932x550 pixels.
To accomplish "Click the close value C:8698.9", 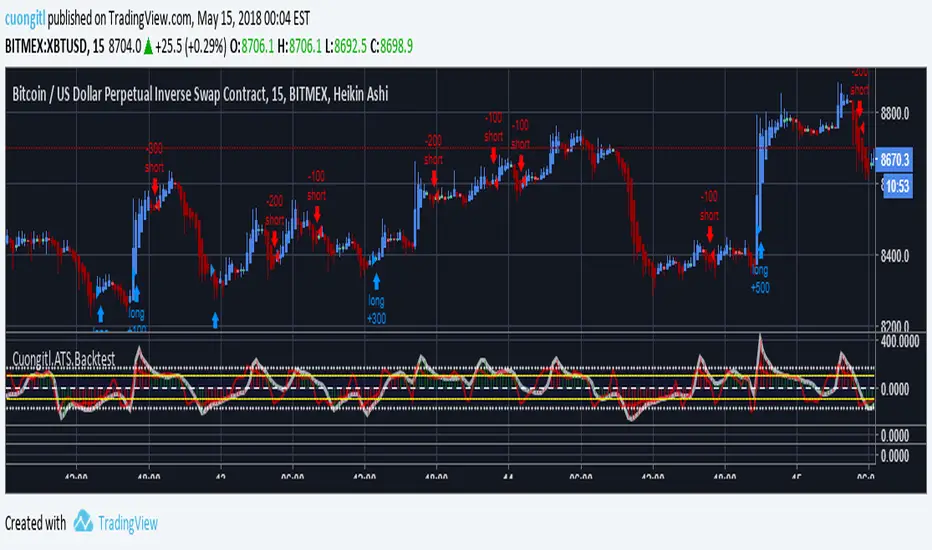I will tap(391, 46).
